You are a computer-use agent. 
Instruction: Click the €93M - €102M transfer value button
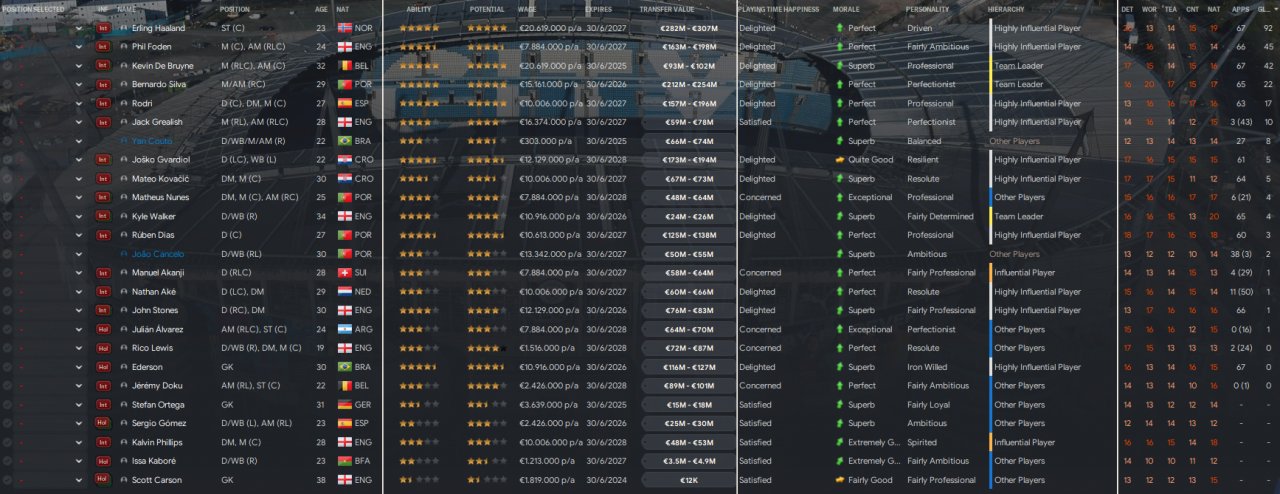pos(687,66)
